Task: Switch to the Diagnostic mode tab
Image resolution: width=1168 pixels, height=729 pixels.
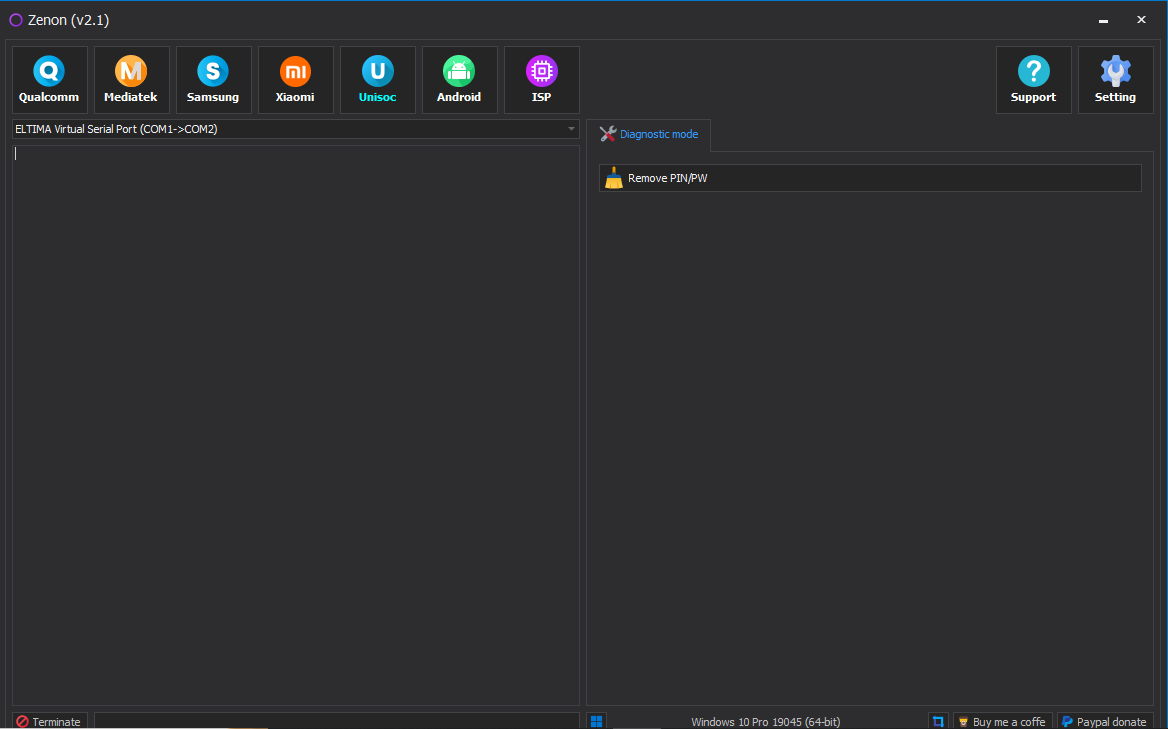Action: pyautogui.click(x=649, y=134)
